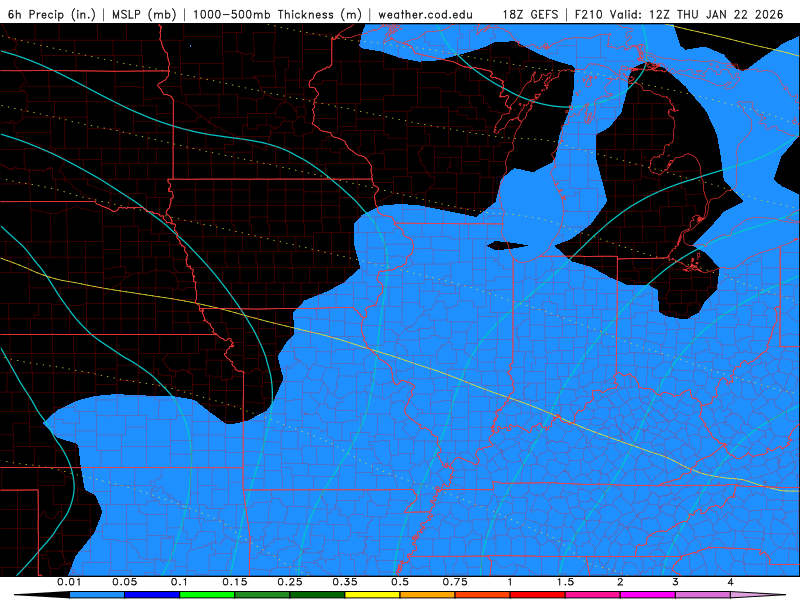
Task: Click the red 1–1.5 legend swatch
Action: 538,595
